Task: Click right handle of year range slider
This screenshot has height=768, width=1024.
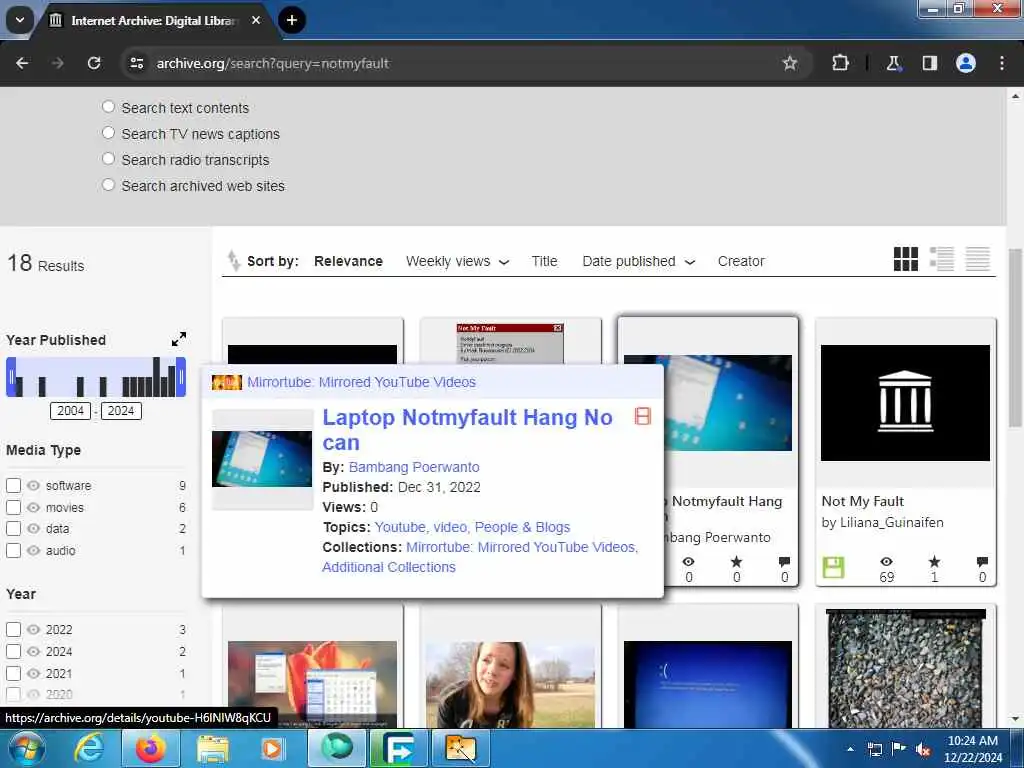Action: click(x=181, y=377)
